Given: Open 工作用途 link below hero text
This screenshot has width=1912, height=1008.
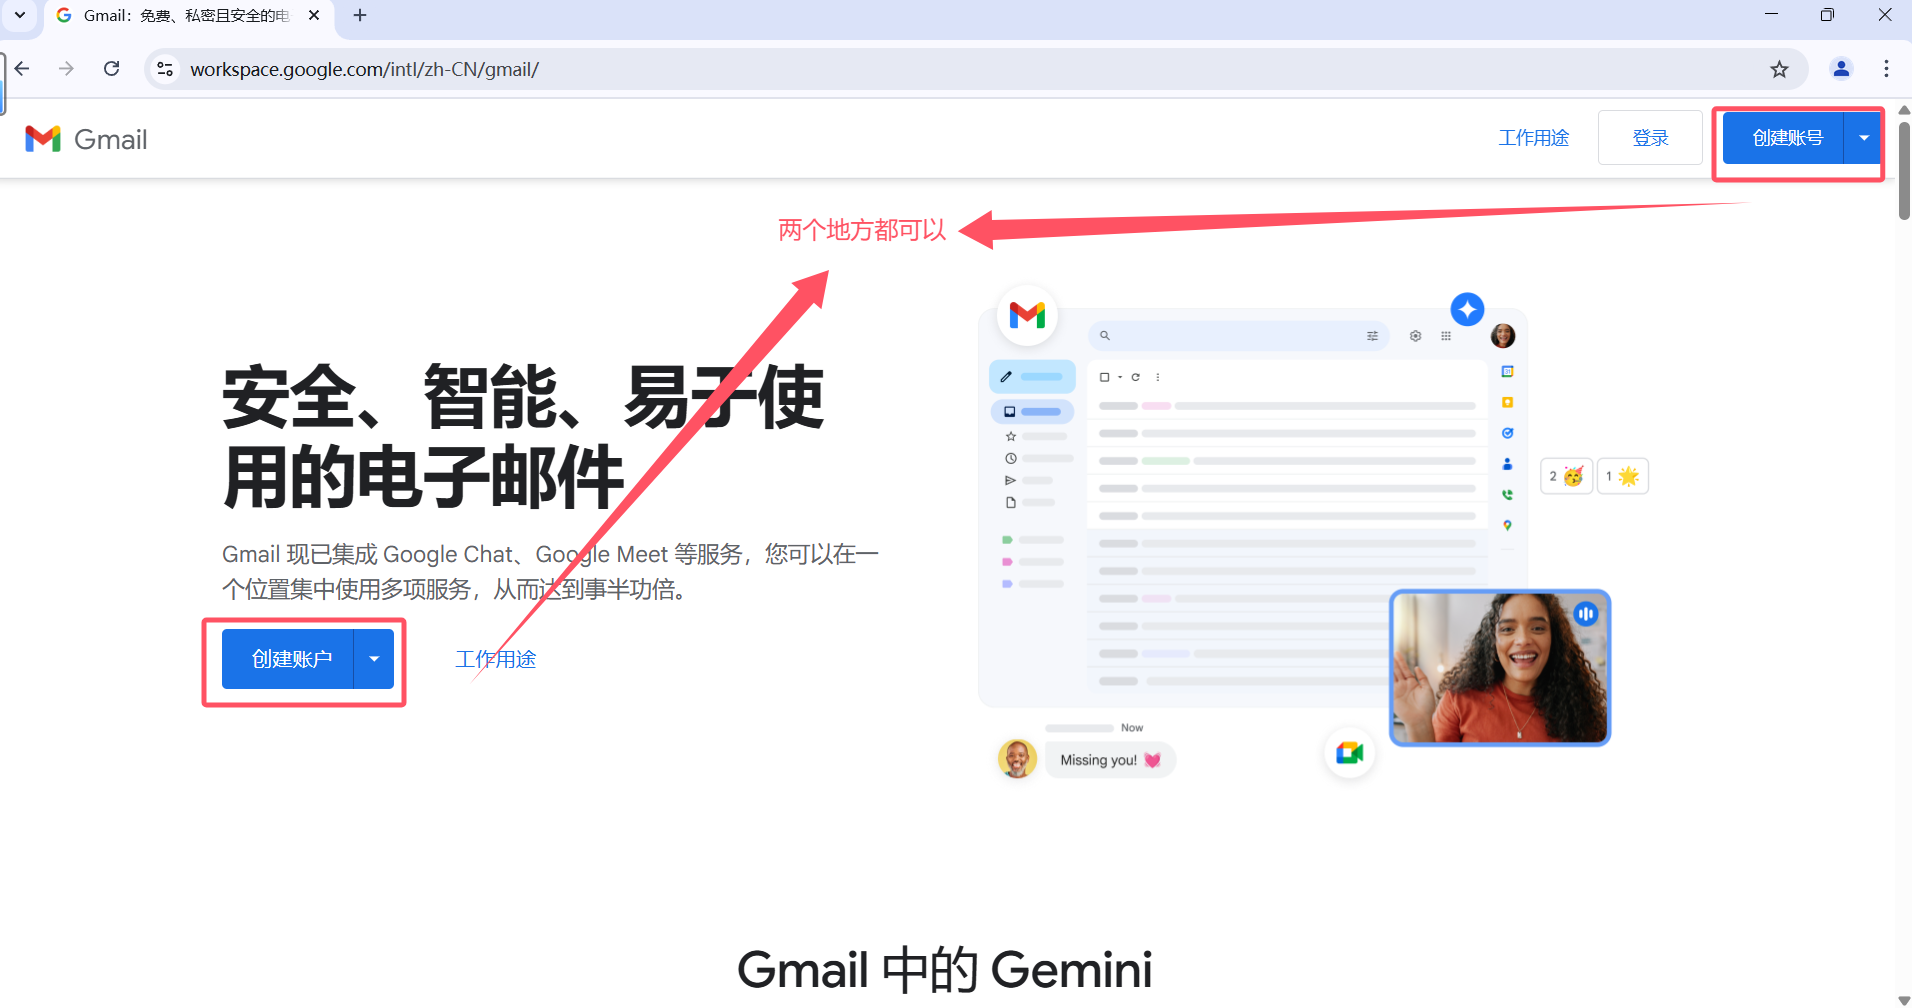Looking at the screenshot, I should [496, 659].
